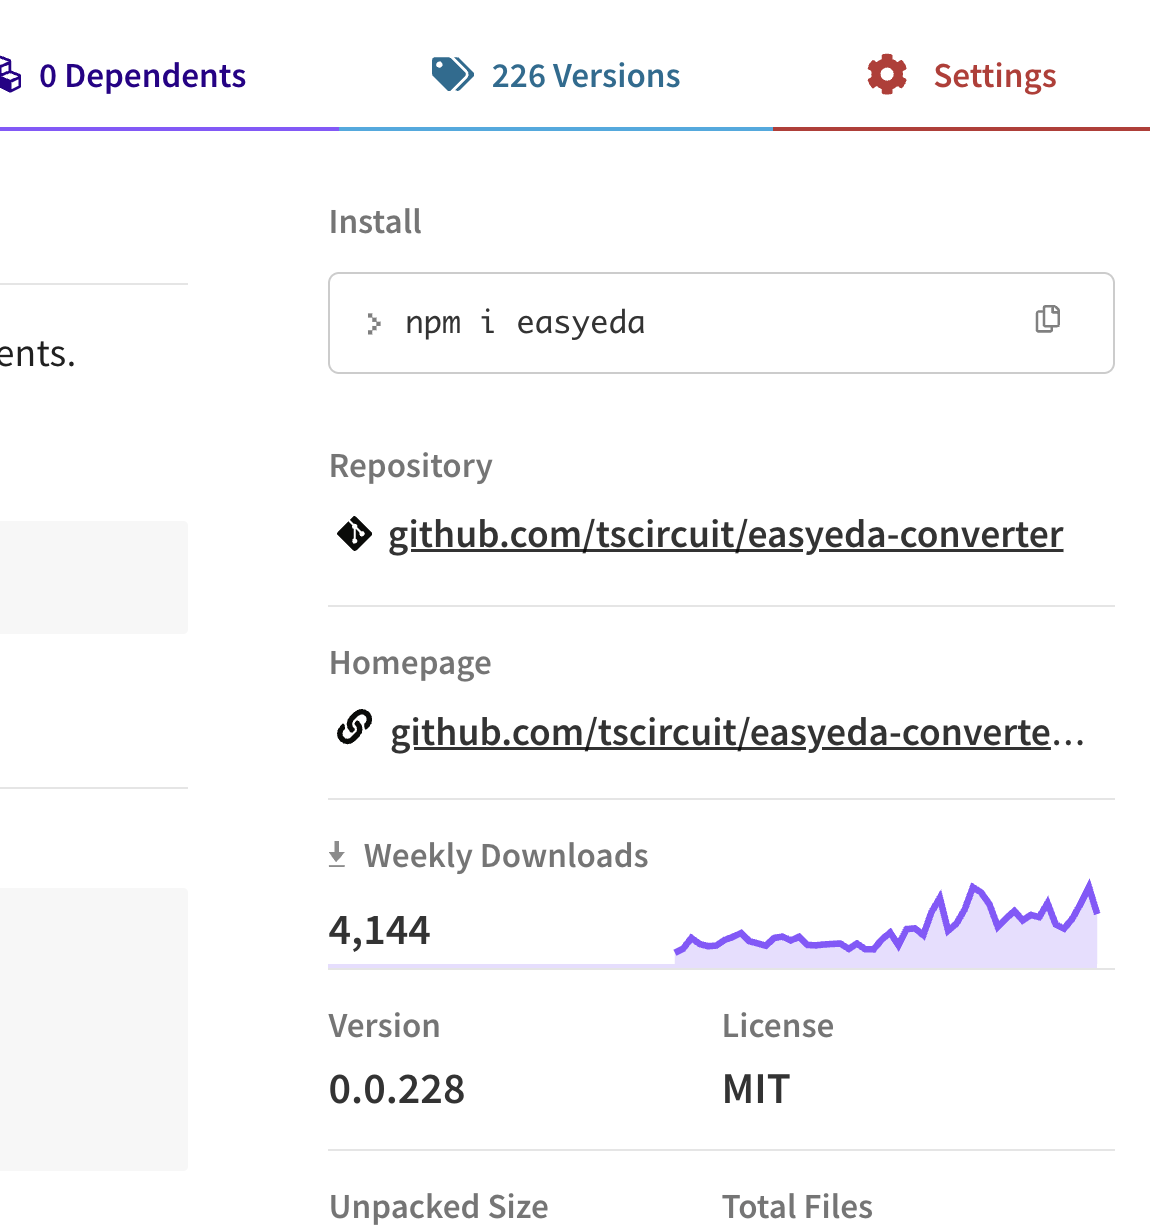Screen dimensions: 1176x1230
Task: Click the purple cubes Dependents icon
Action: (x=10, y=76)
